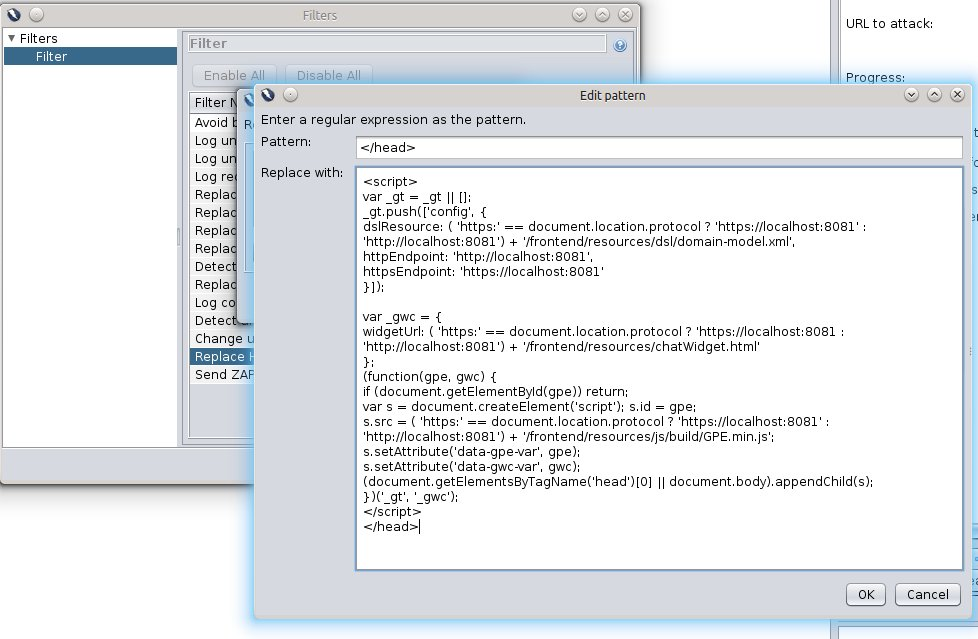Focus the Pattern input field

pyautogui.click(x=659, y=148)
